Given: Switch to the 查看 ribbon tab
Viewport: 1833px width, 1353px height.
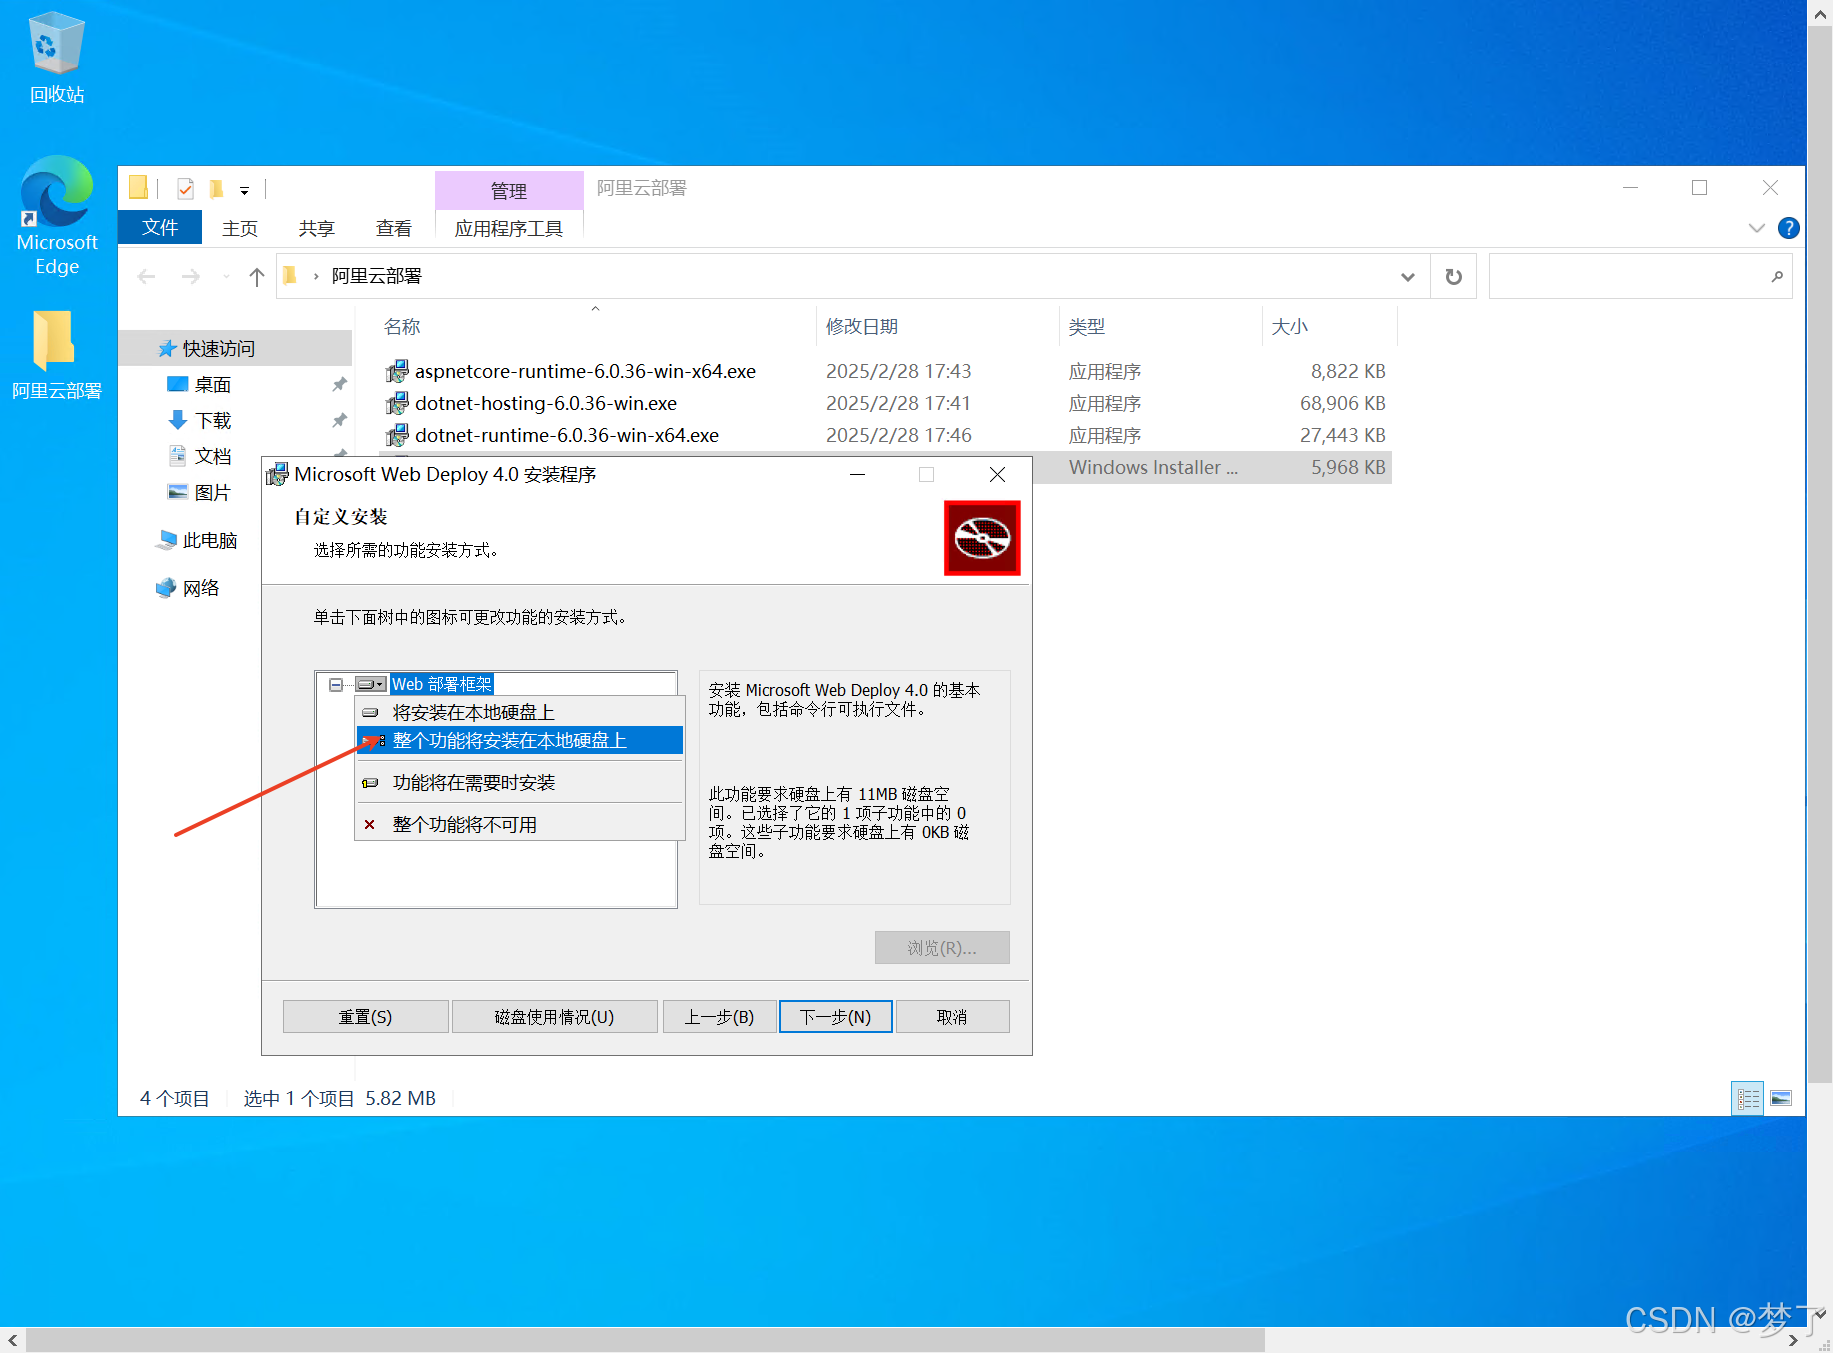Looking at the screenshot, I should tap(394, 228).
